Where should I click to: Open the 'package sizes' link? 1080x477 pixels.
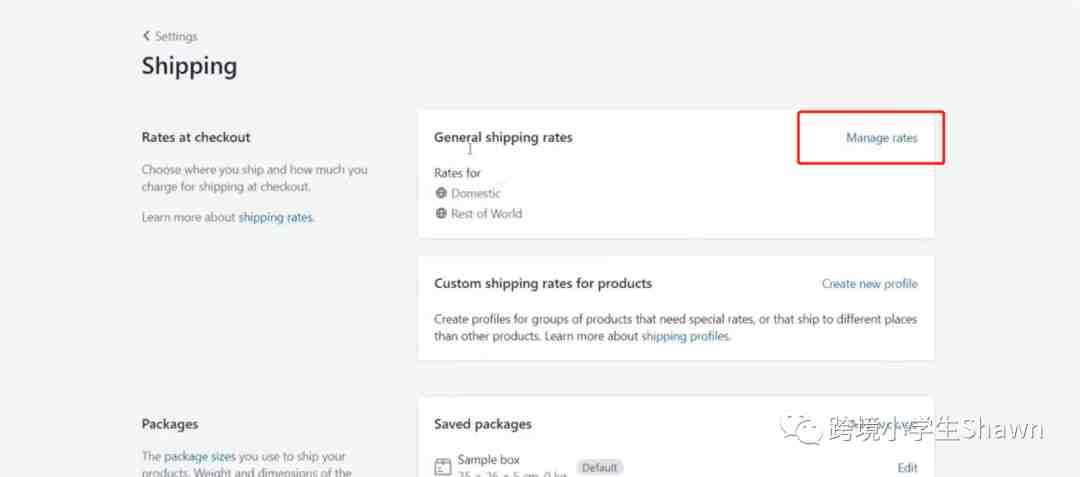[201, 456]
